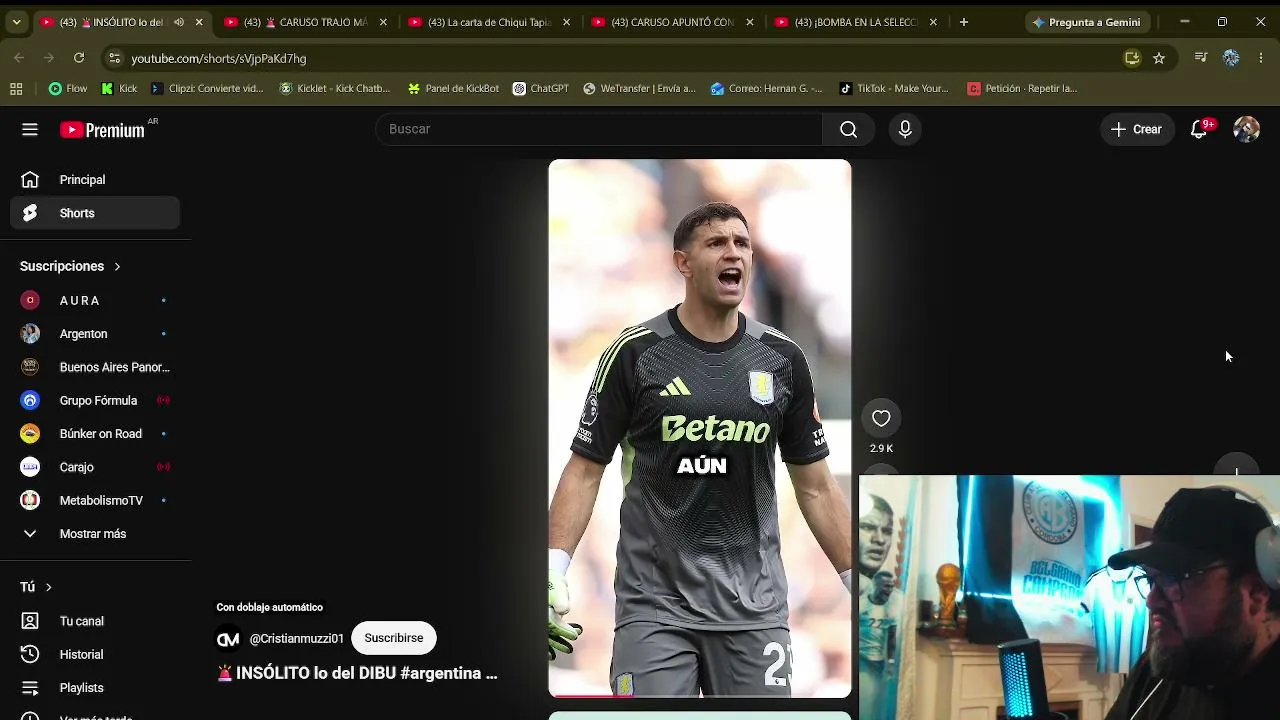The width and height of the screenshot is (1280, 720).
Task: Like the short with the heart button
Action: tap(881, 418)
